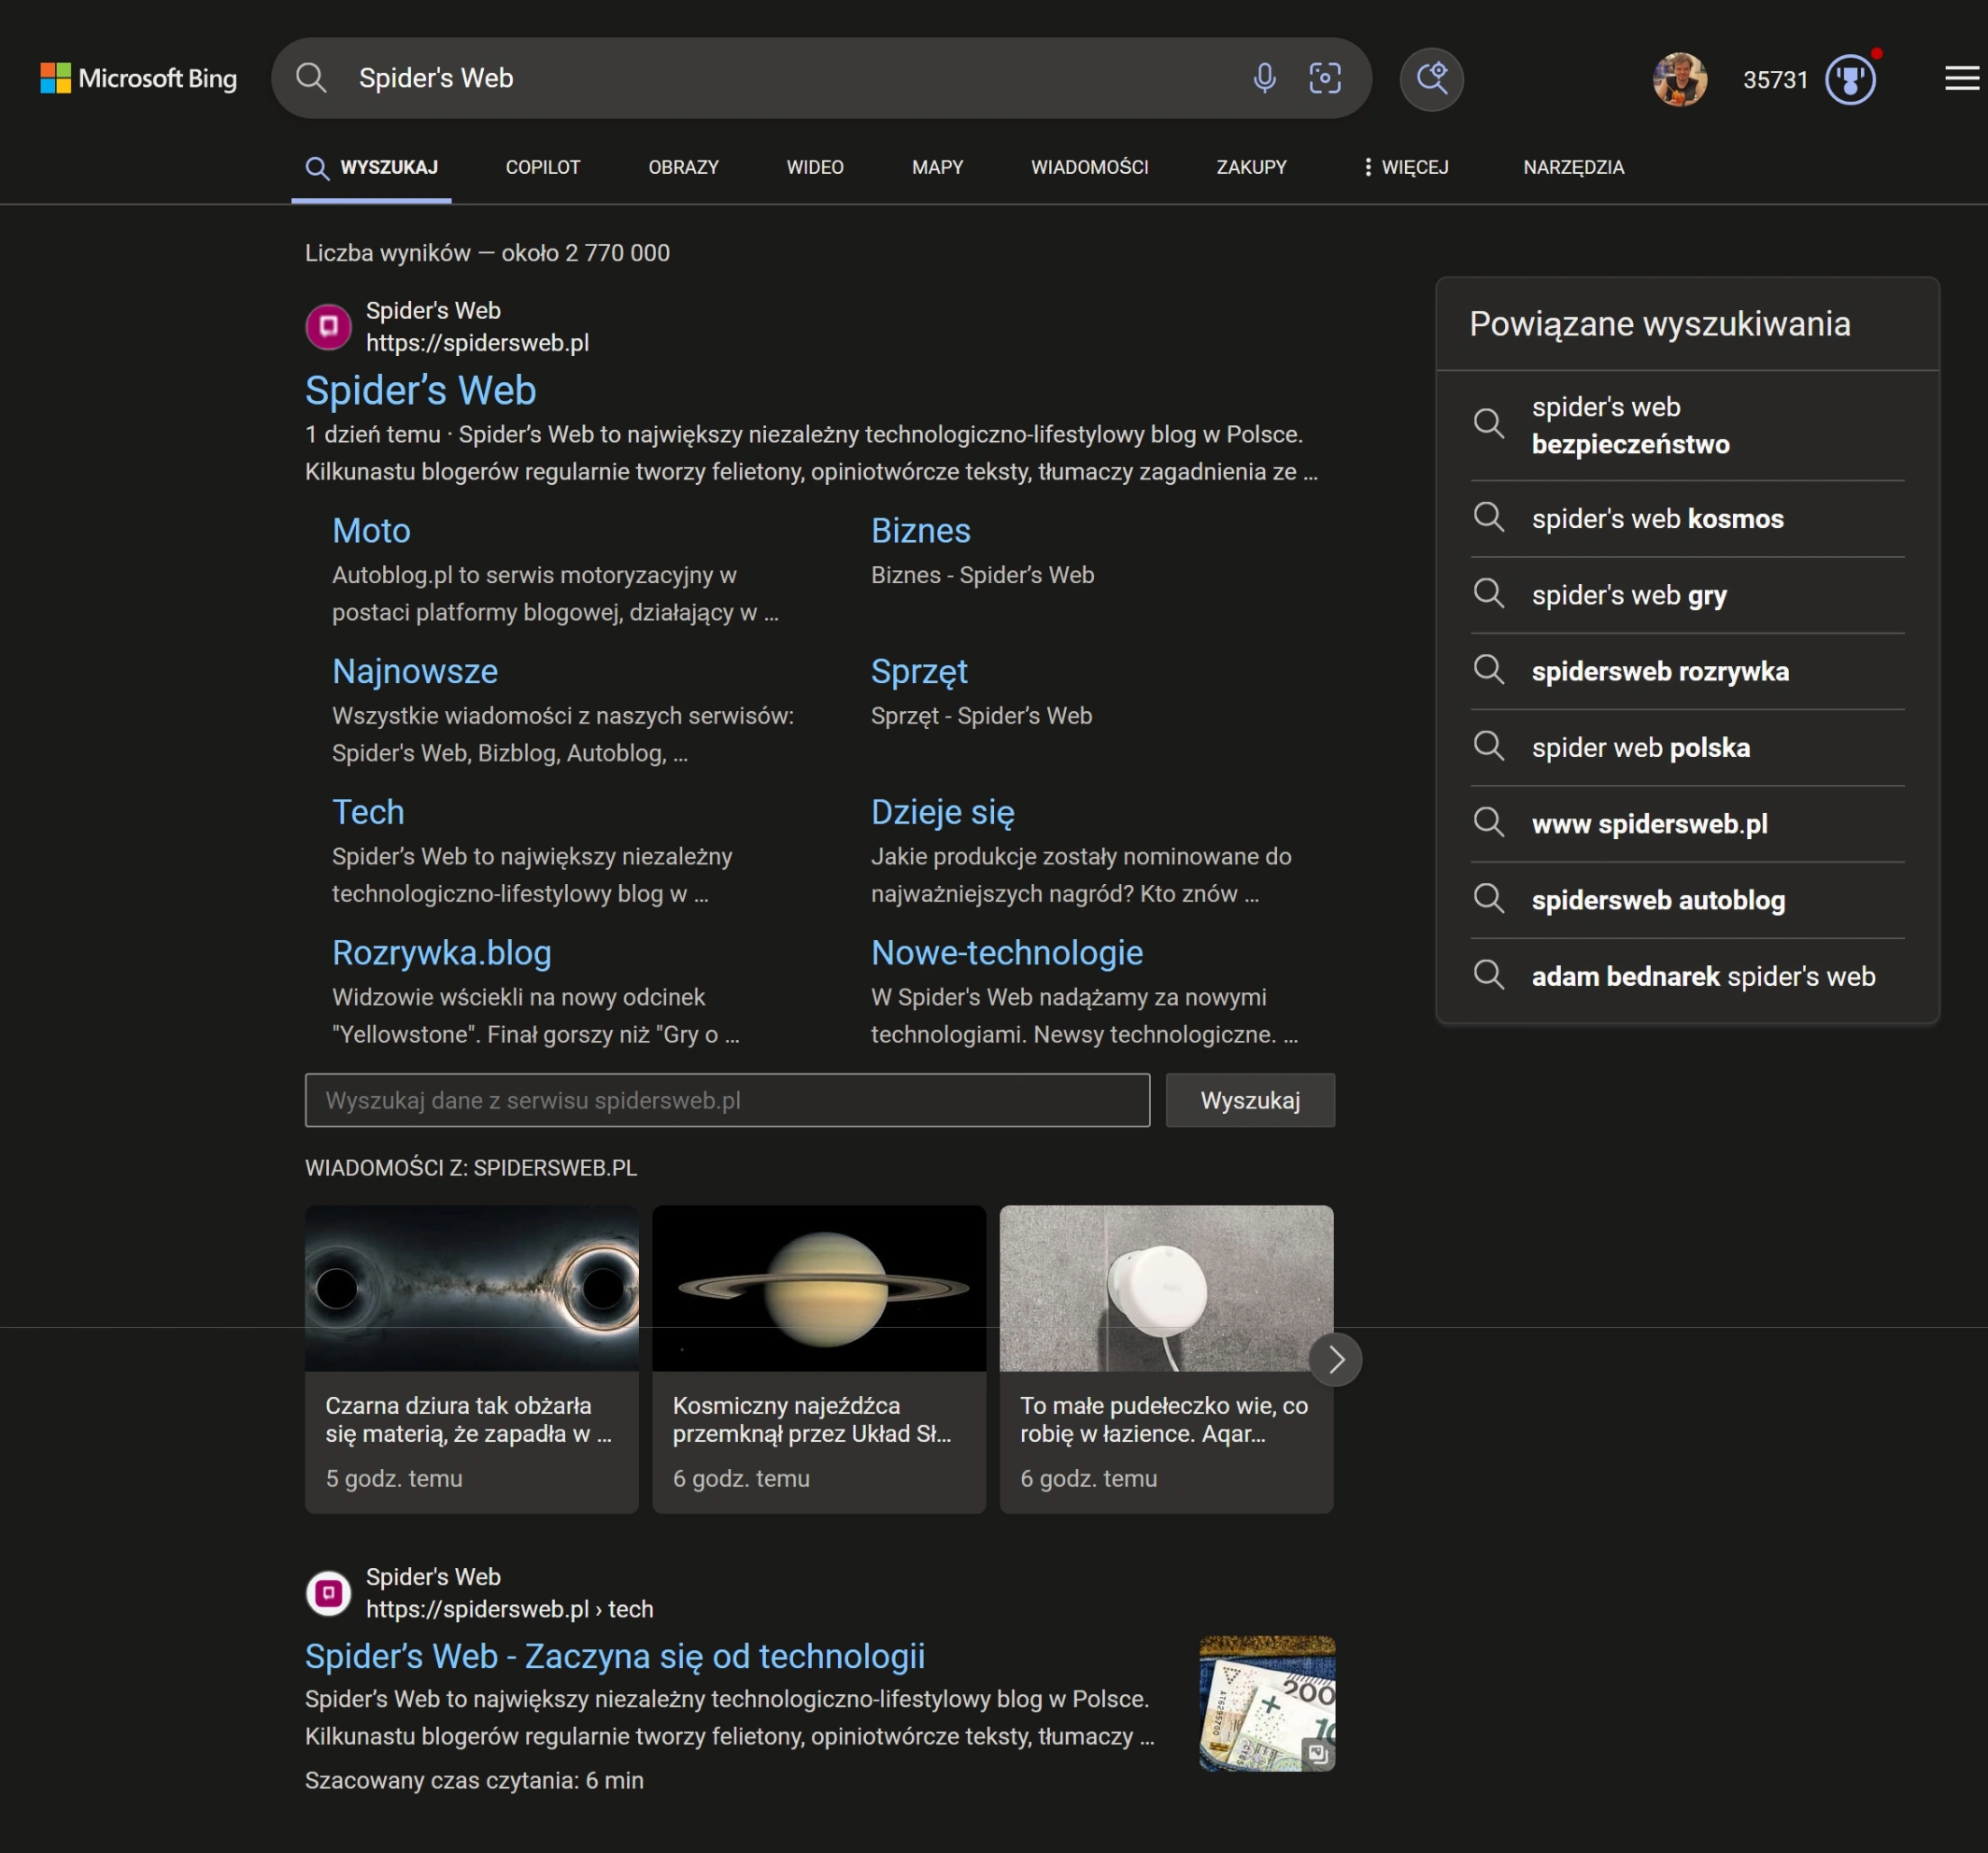This screenshot has width=1988, height=1853.
Task: Switch to the Obrazy tab
Action: point(683,167)
